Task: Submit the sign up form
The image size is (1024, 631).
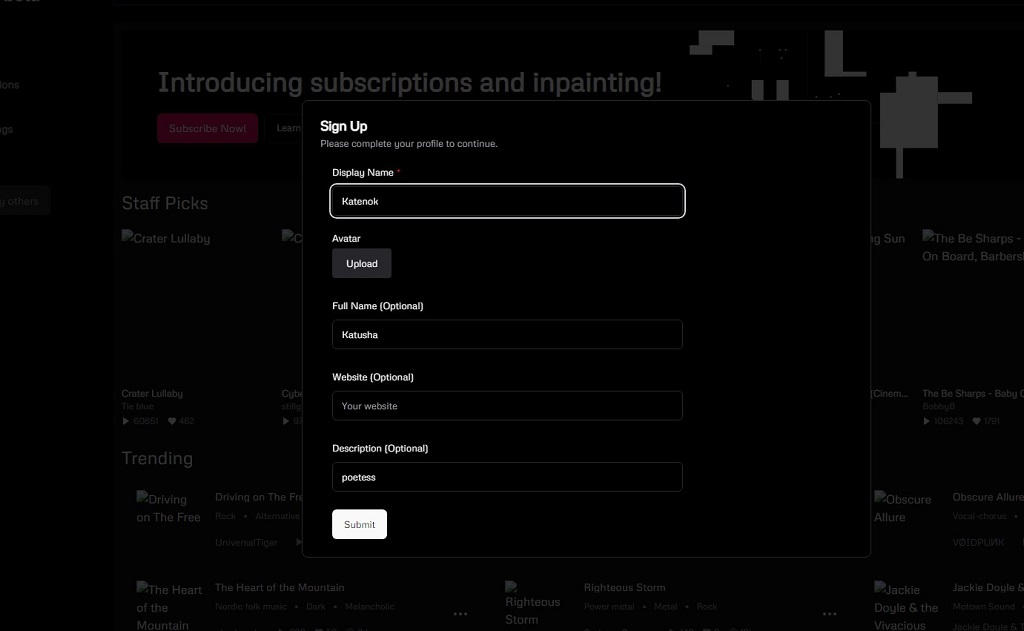Action: coord(359,524)
